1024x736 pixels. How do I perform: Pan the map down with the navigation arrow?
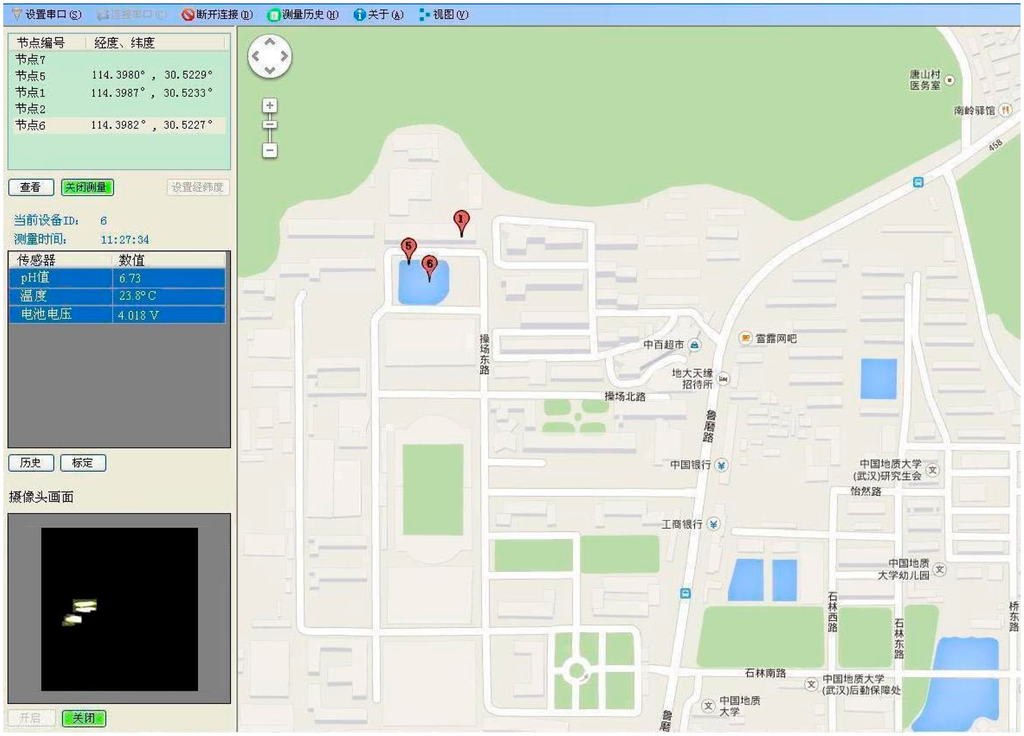tap(270, 70)
